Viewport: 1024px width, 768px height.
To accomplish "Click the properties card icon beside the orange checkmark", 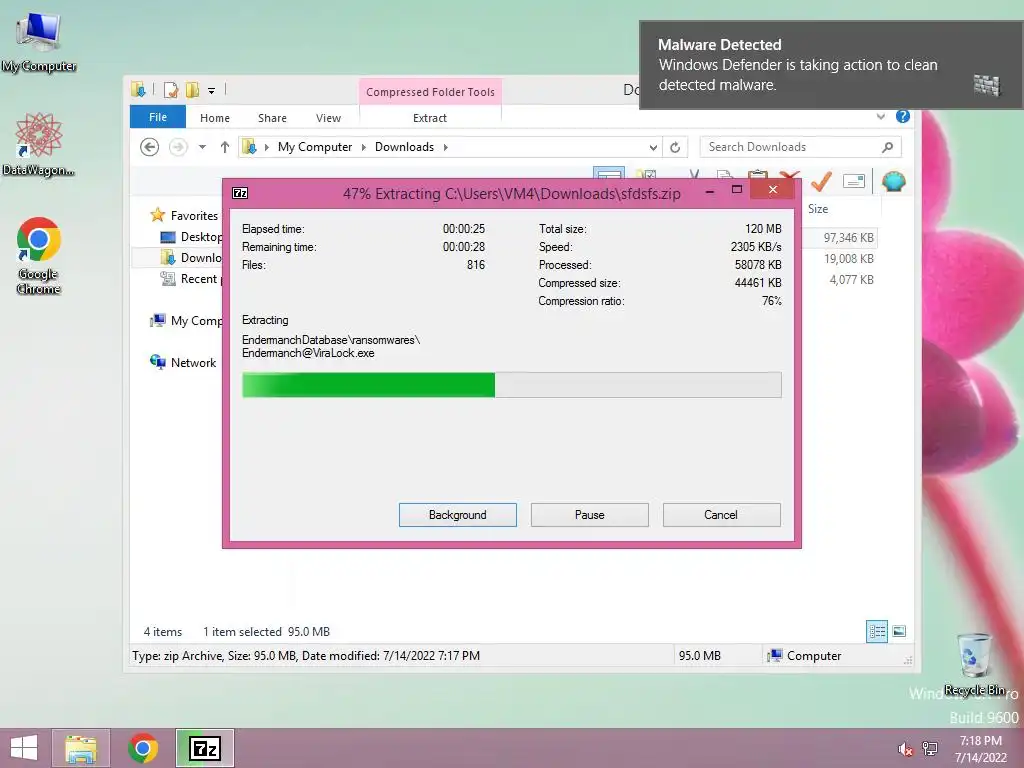I will pos(854,181).
